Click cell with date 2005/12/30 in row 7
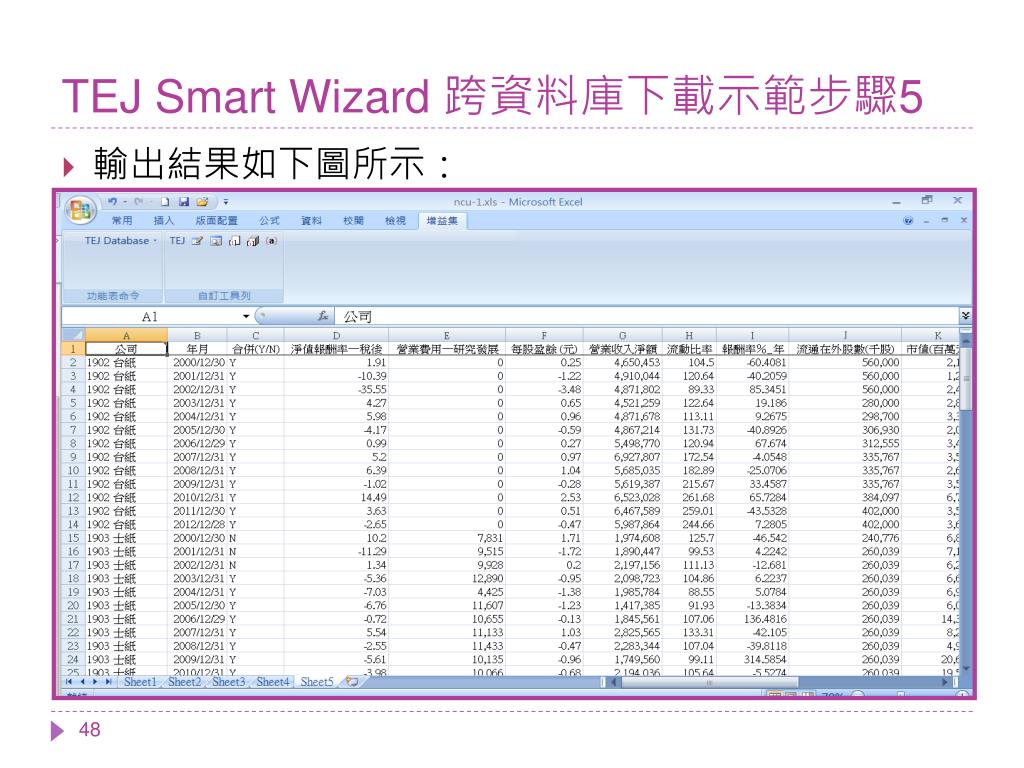1024x768 pixels. (197, 430)
